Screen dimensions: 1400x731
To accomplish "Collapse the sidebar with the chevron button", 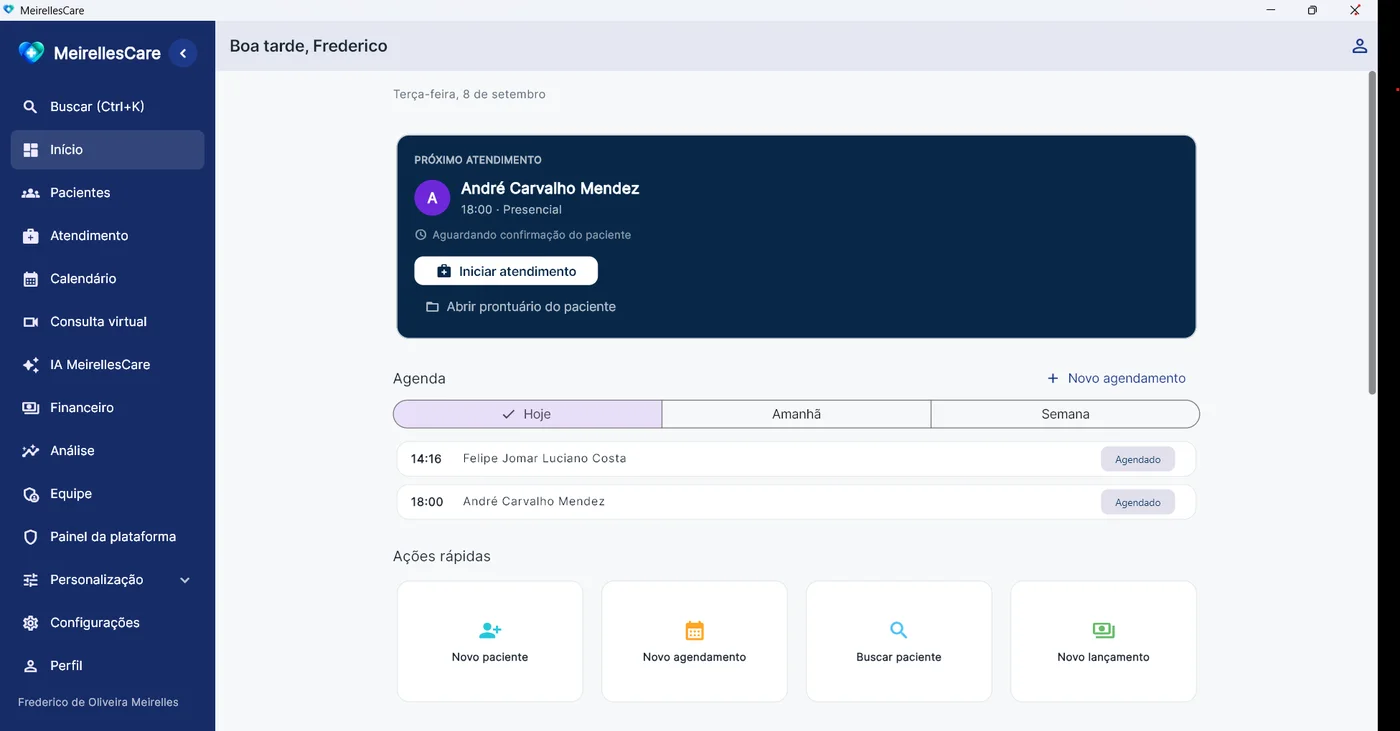I will [183, 53].
